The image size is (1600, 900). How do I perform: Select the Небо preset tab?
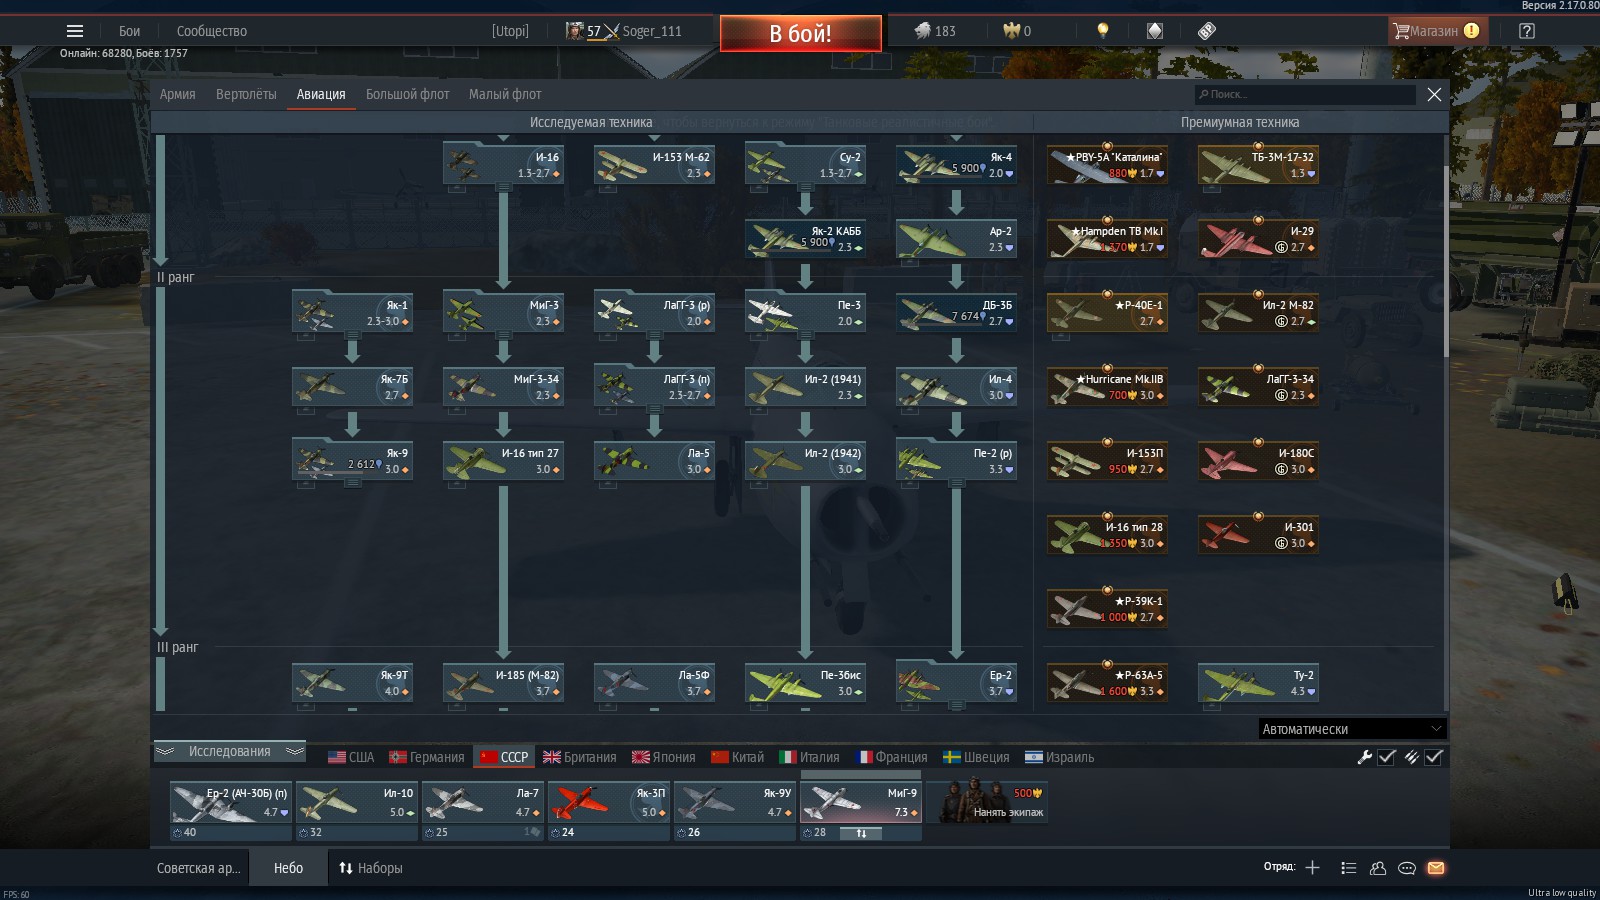point(288,868)
